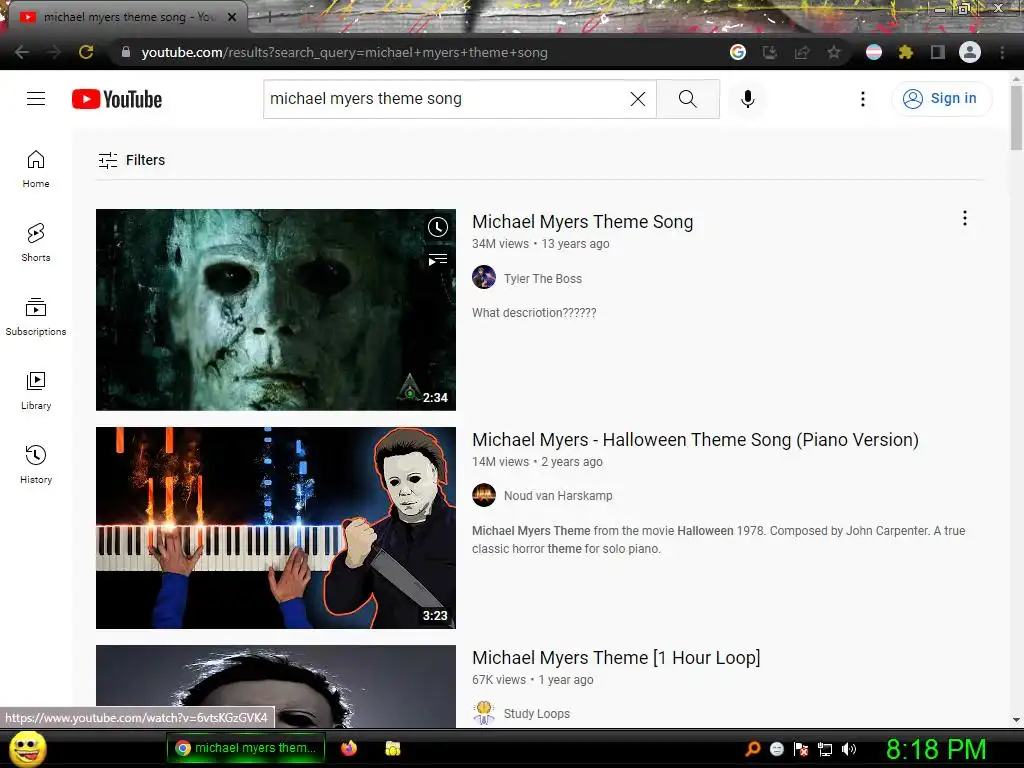The image size is (1024, 768).
Task: Open the smiley start button
Action: click(28, 749)
